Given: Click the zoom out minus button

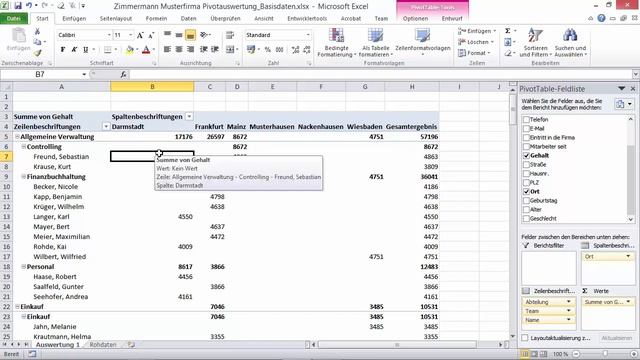Looking at the screenshot, I should (x=576, y=354).
